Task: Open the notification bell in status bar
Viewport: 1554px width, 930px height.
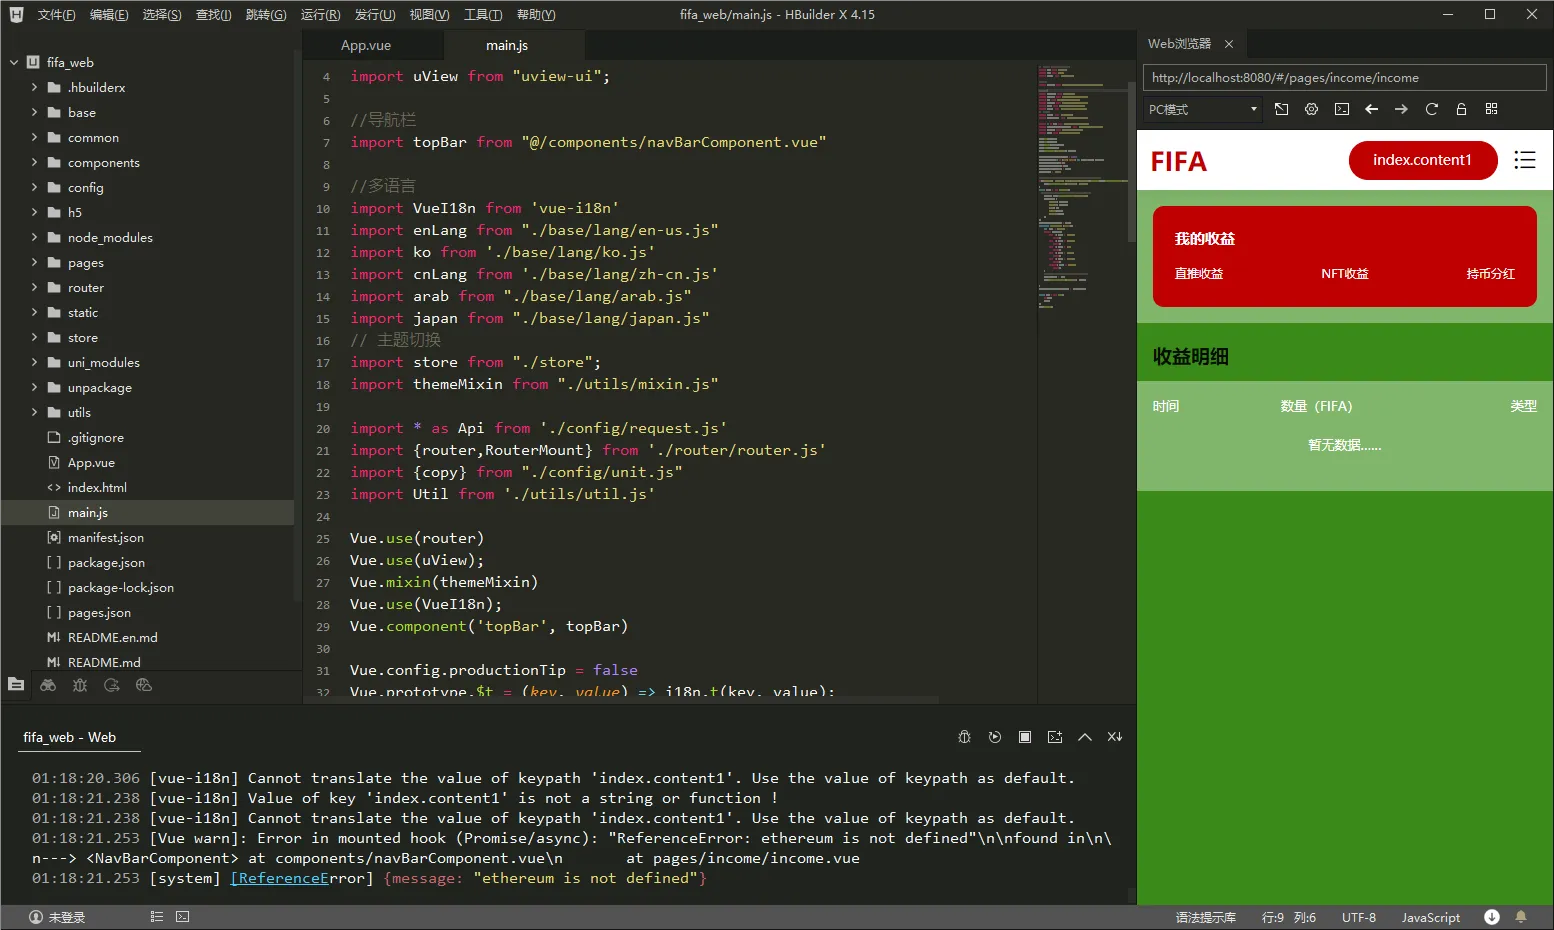Action: pyautogui.click(x=1521, y=917)
